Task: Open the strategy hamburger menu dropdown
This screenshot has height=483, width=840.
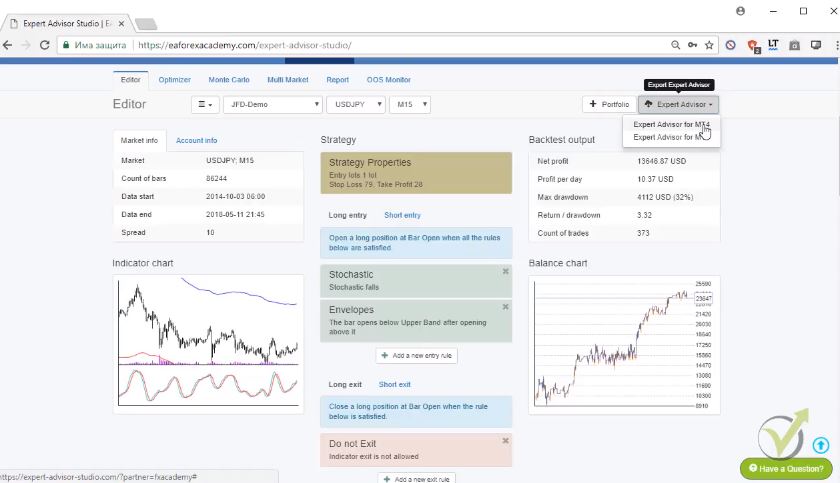Action: point(205,104)
